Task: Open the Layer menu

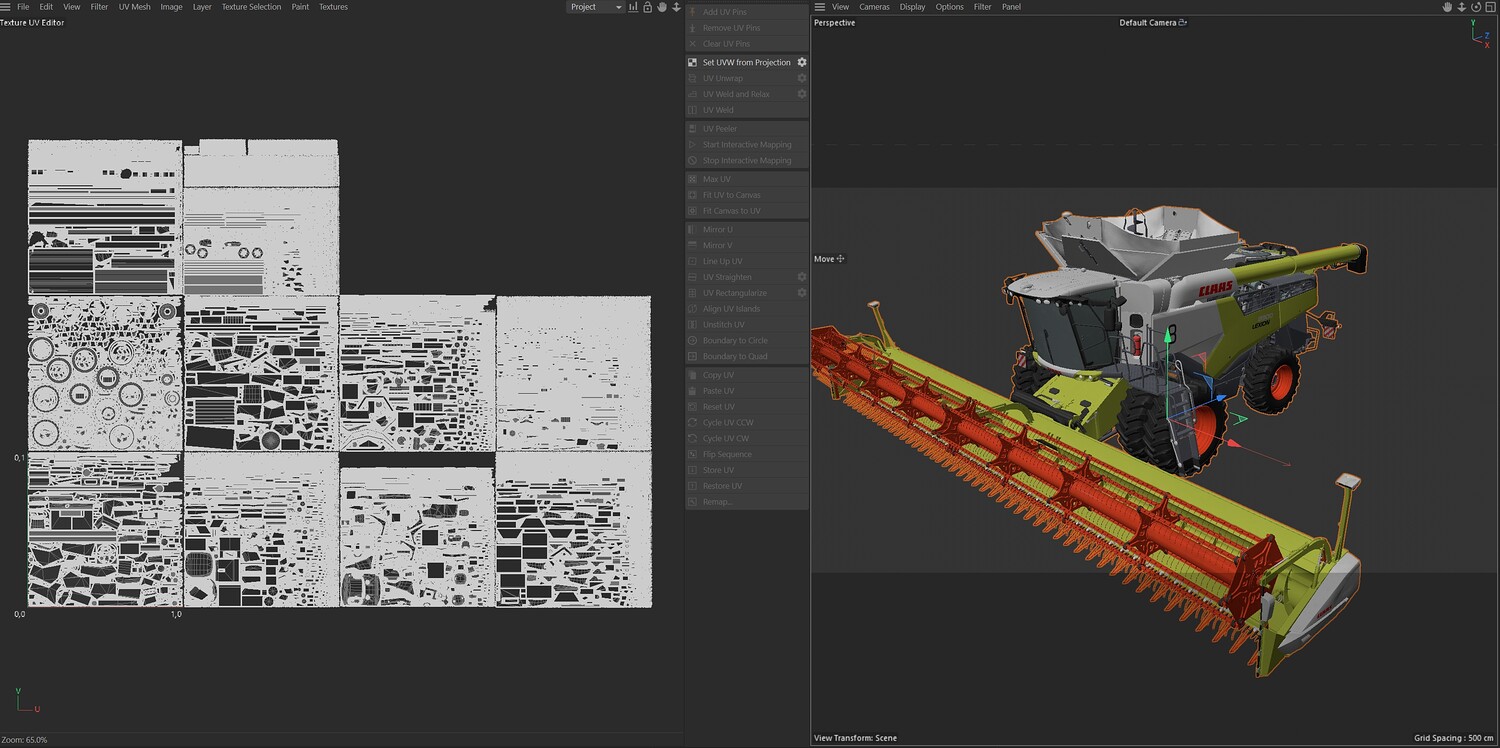Action: [202, 7]
